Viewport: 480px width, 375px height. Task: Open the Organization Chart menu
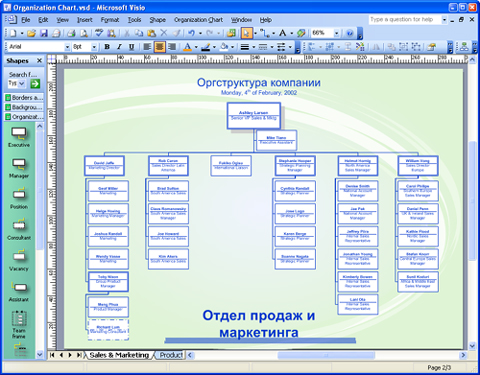[x=198, y=20]
